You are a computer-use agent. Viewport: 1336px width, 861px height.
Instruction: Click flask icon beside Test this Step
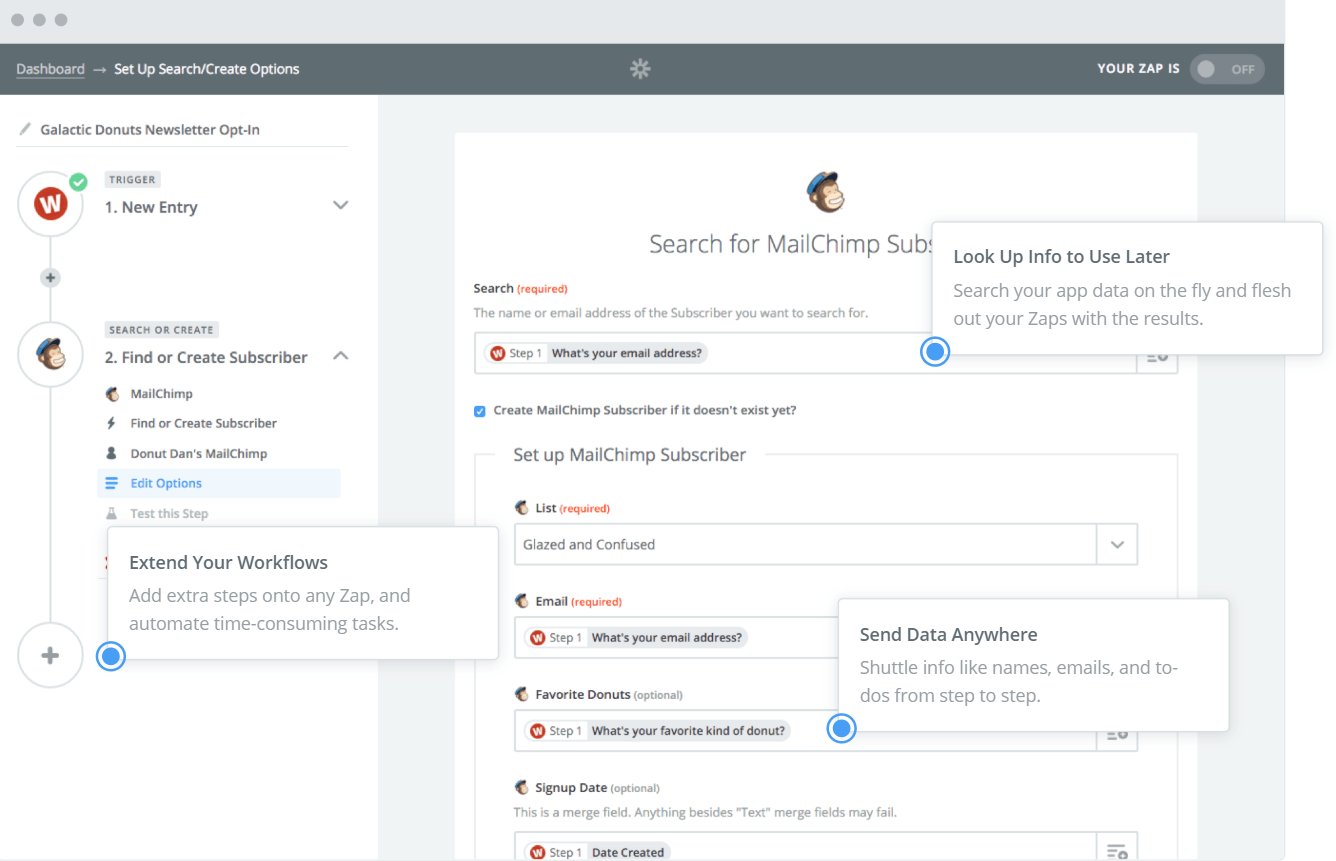point(112,514)
